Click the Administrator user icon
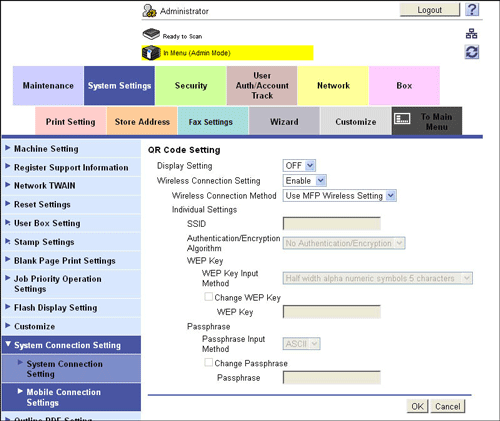The width and height of the screenshot is (500, 421). (149, 11)
